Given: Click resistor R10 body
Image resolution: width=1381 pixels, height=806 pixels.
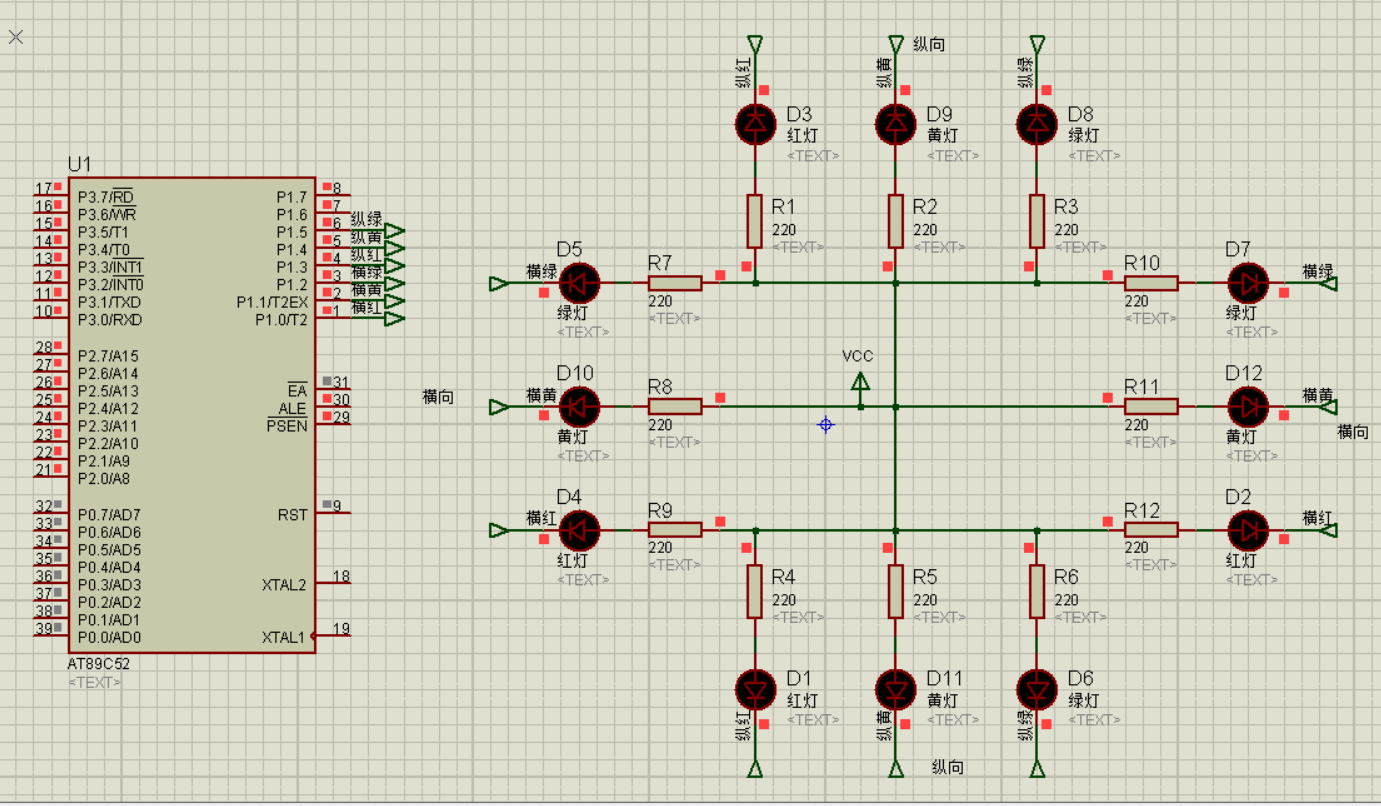Looking at the screenshot, I should [1151, 283].
